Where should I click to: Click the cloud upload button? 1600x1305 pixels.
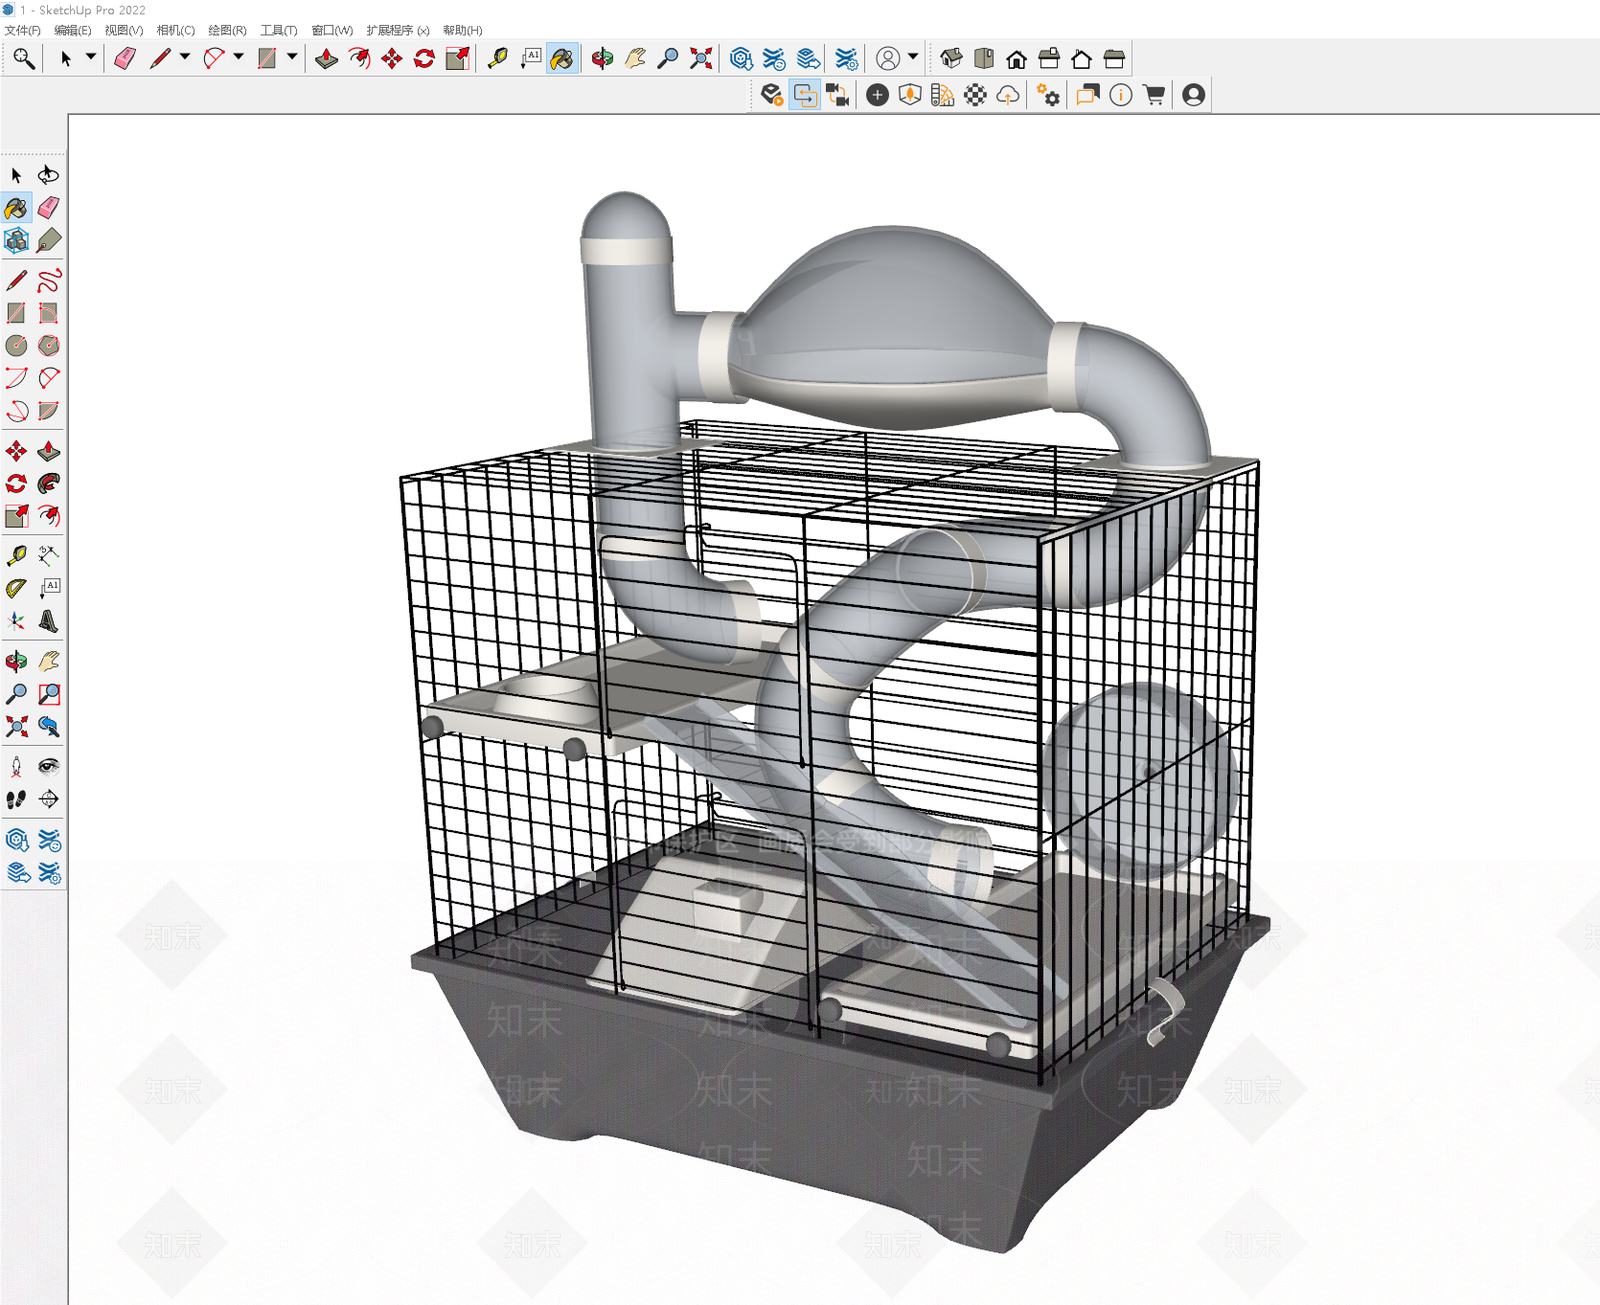[x=1008, y=95]
